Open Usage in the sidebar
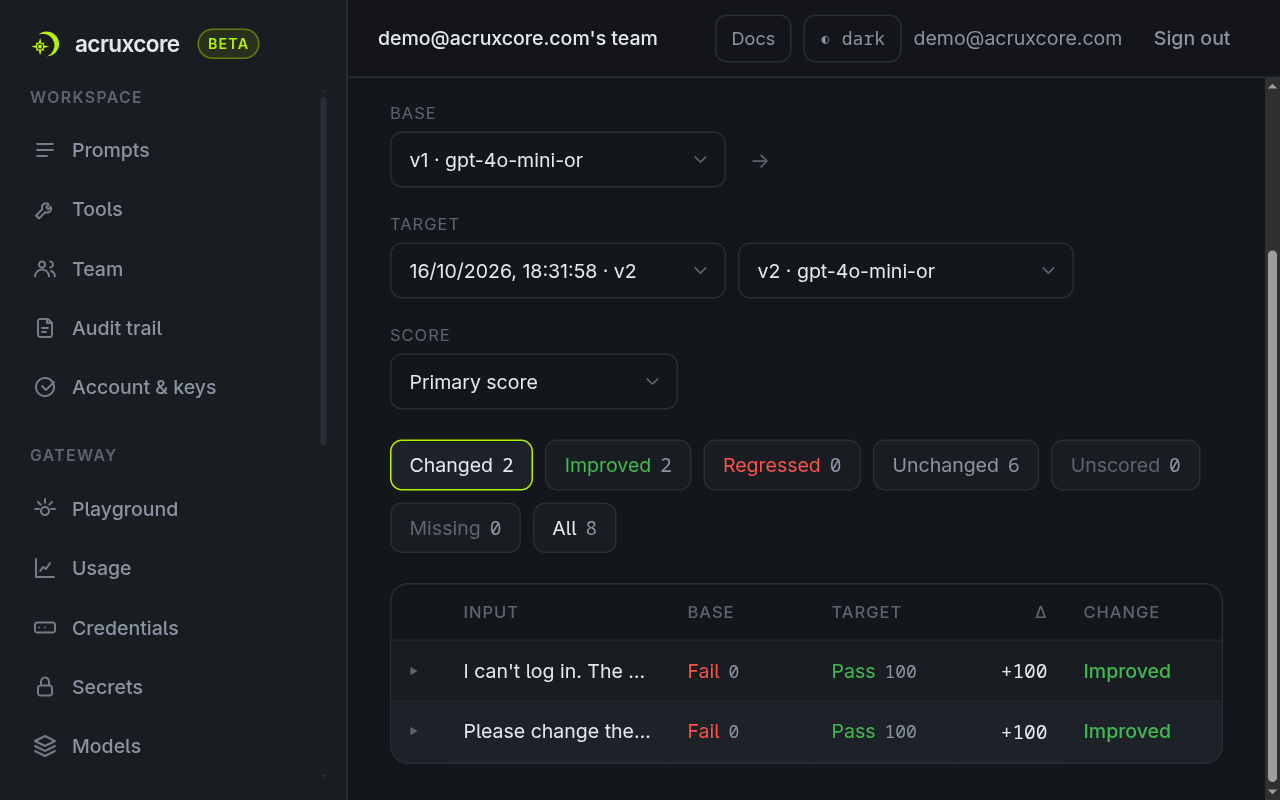1280x800 pixels. 101,568
